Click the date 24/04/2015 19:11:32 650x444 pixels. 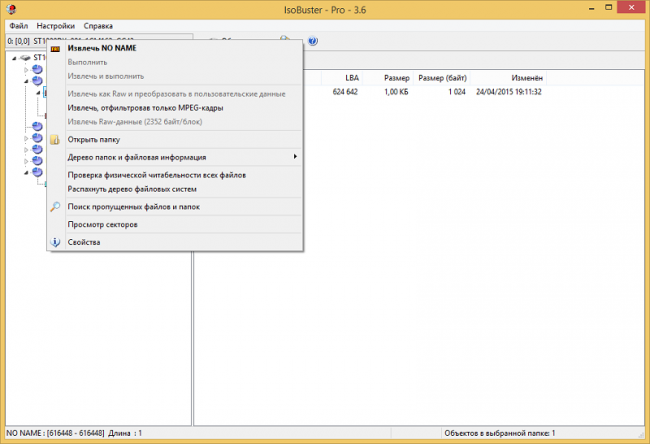tap(509, 92)
